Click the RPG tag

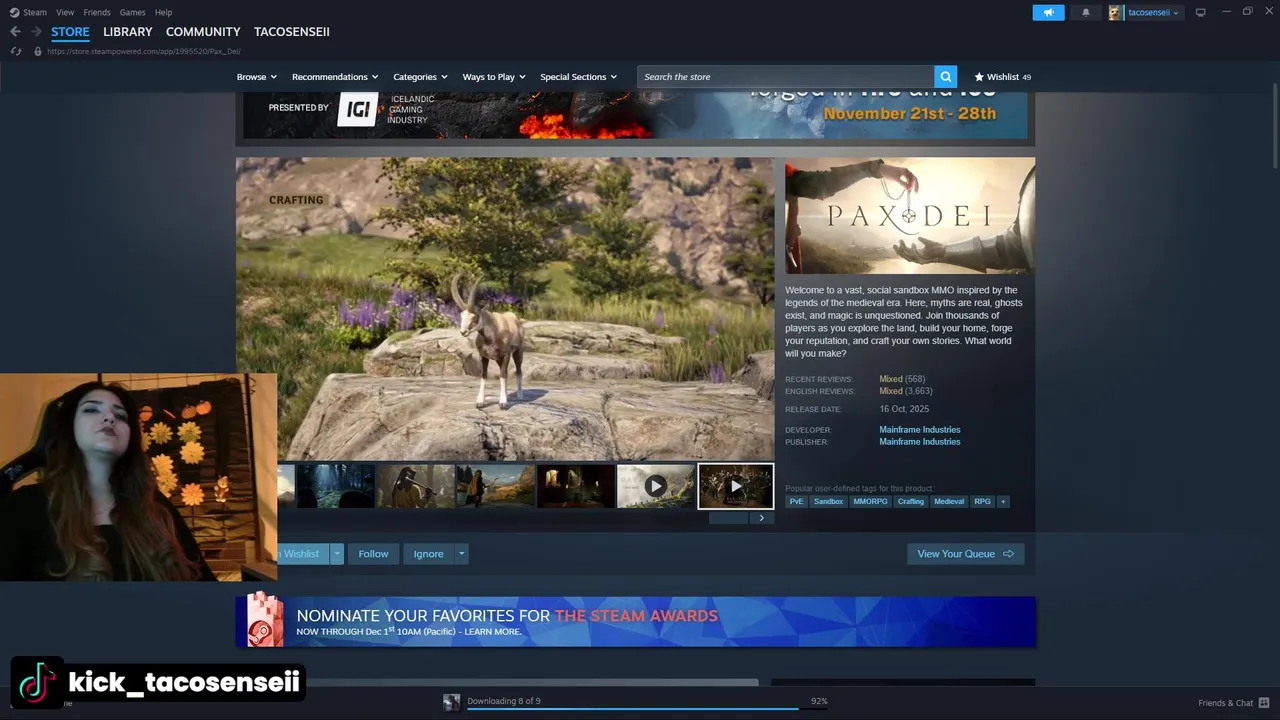coord(983,501)
